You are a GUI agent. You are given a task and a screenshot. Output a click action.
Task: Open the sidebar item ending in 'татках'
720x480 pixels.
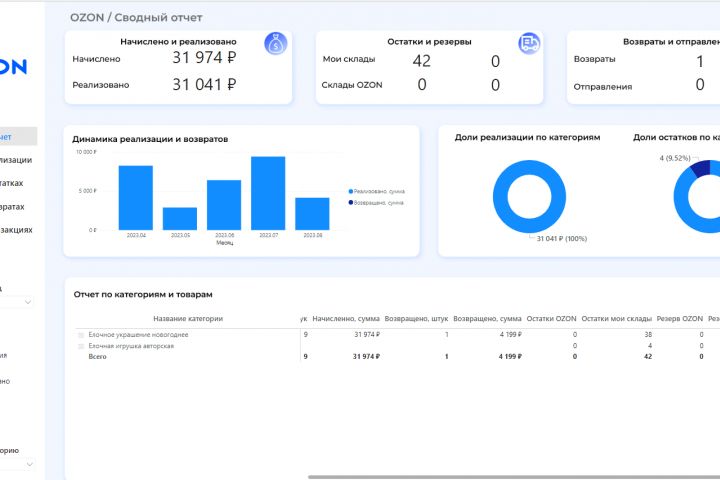pos(11,183)
